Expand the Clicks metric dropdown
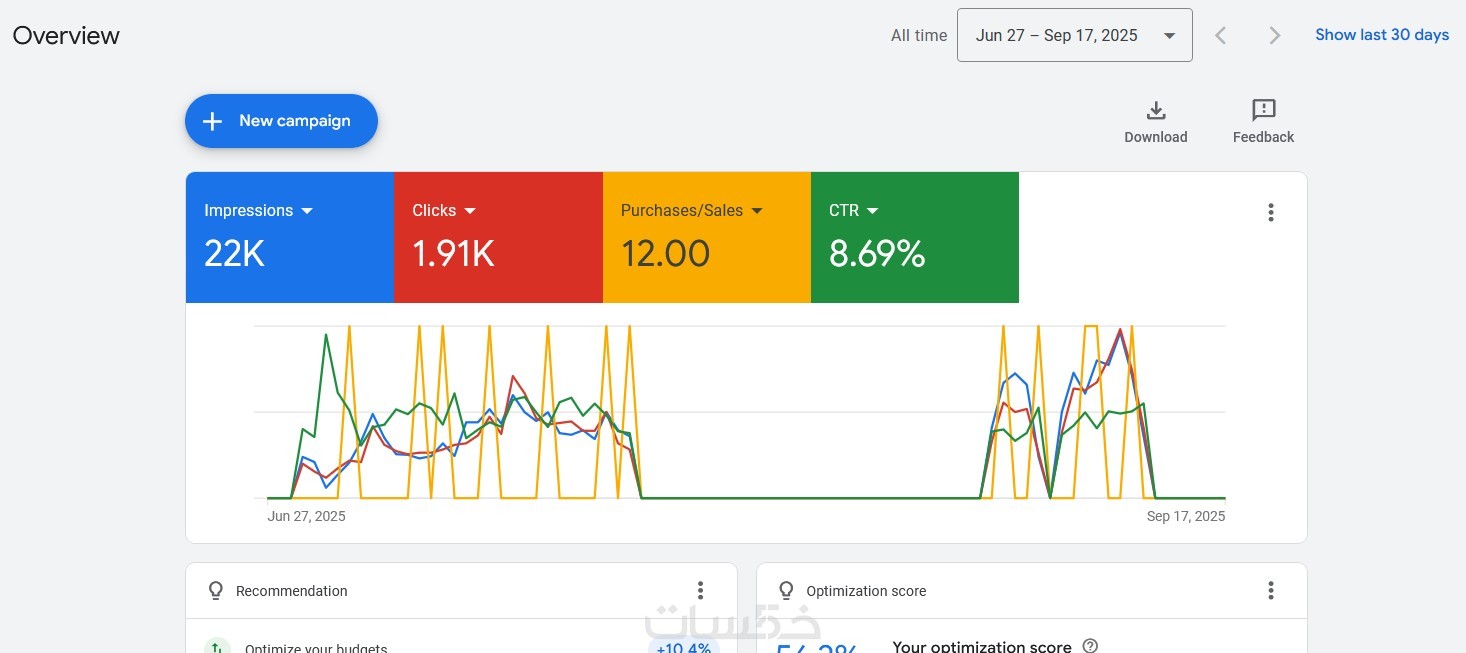This screenshot has width=1466, height=653. coord(470,211)
